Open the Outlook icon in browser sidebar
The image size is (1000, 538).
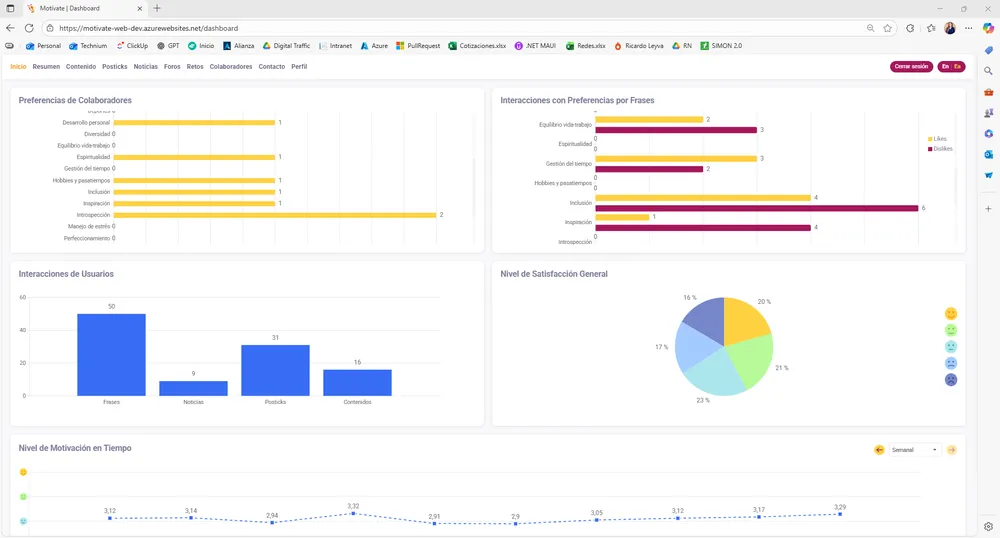988,154
